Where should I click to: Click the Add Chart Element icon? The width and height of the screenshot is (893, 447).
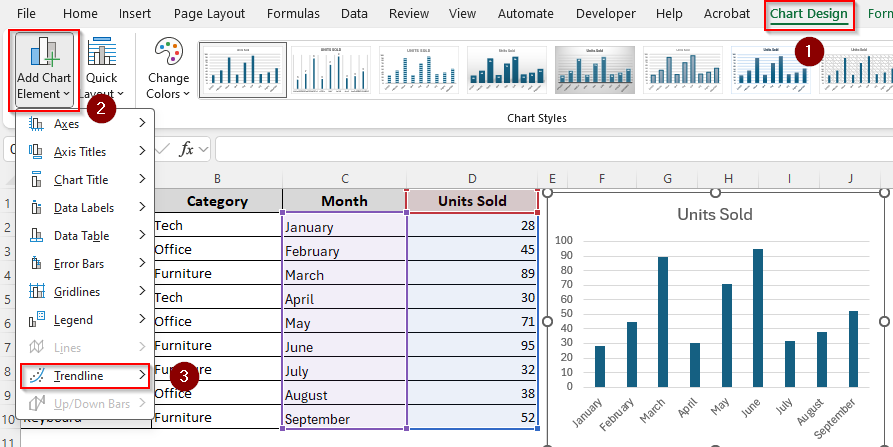[43, 52]
